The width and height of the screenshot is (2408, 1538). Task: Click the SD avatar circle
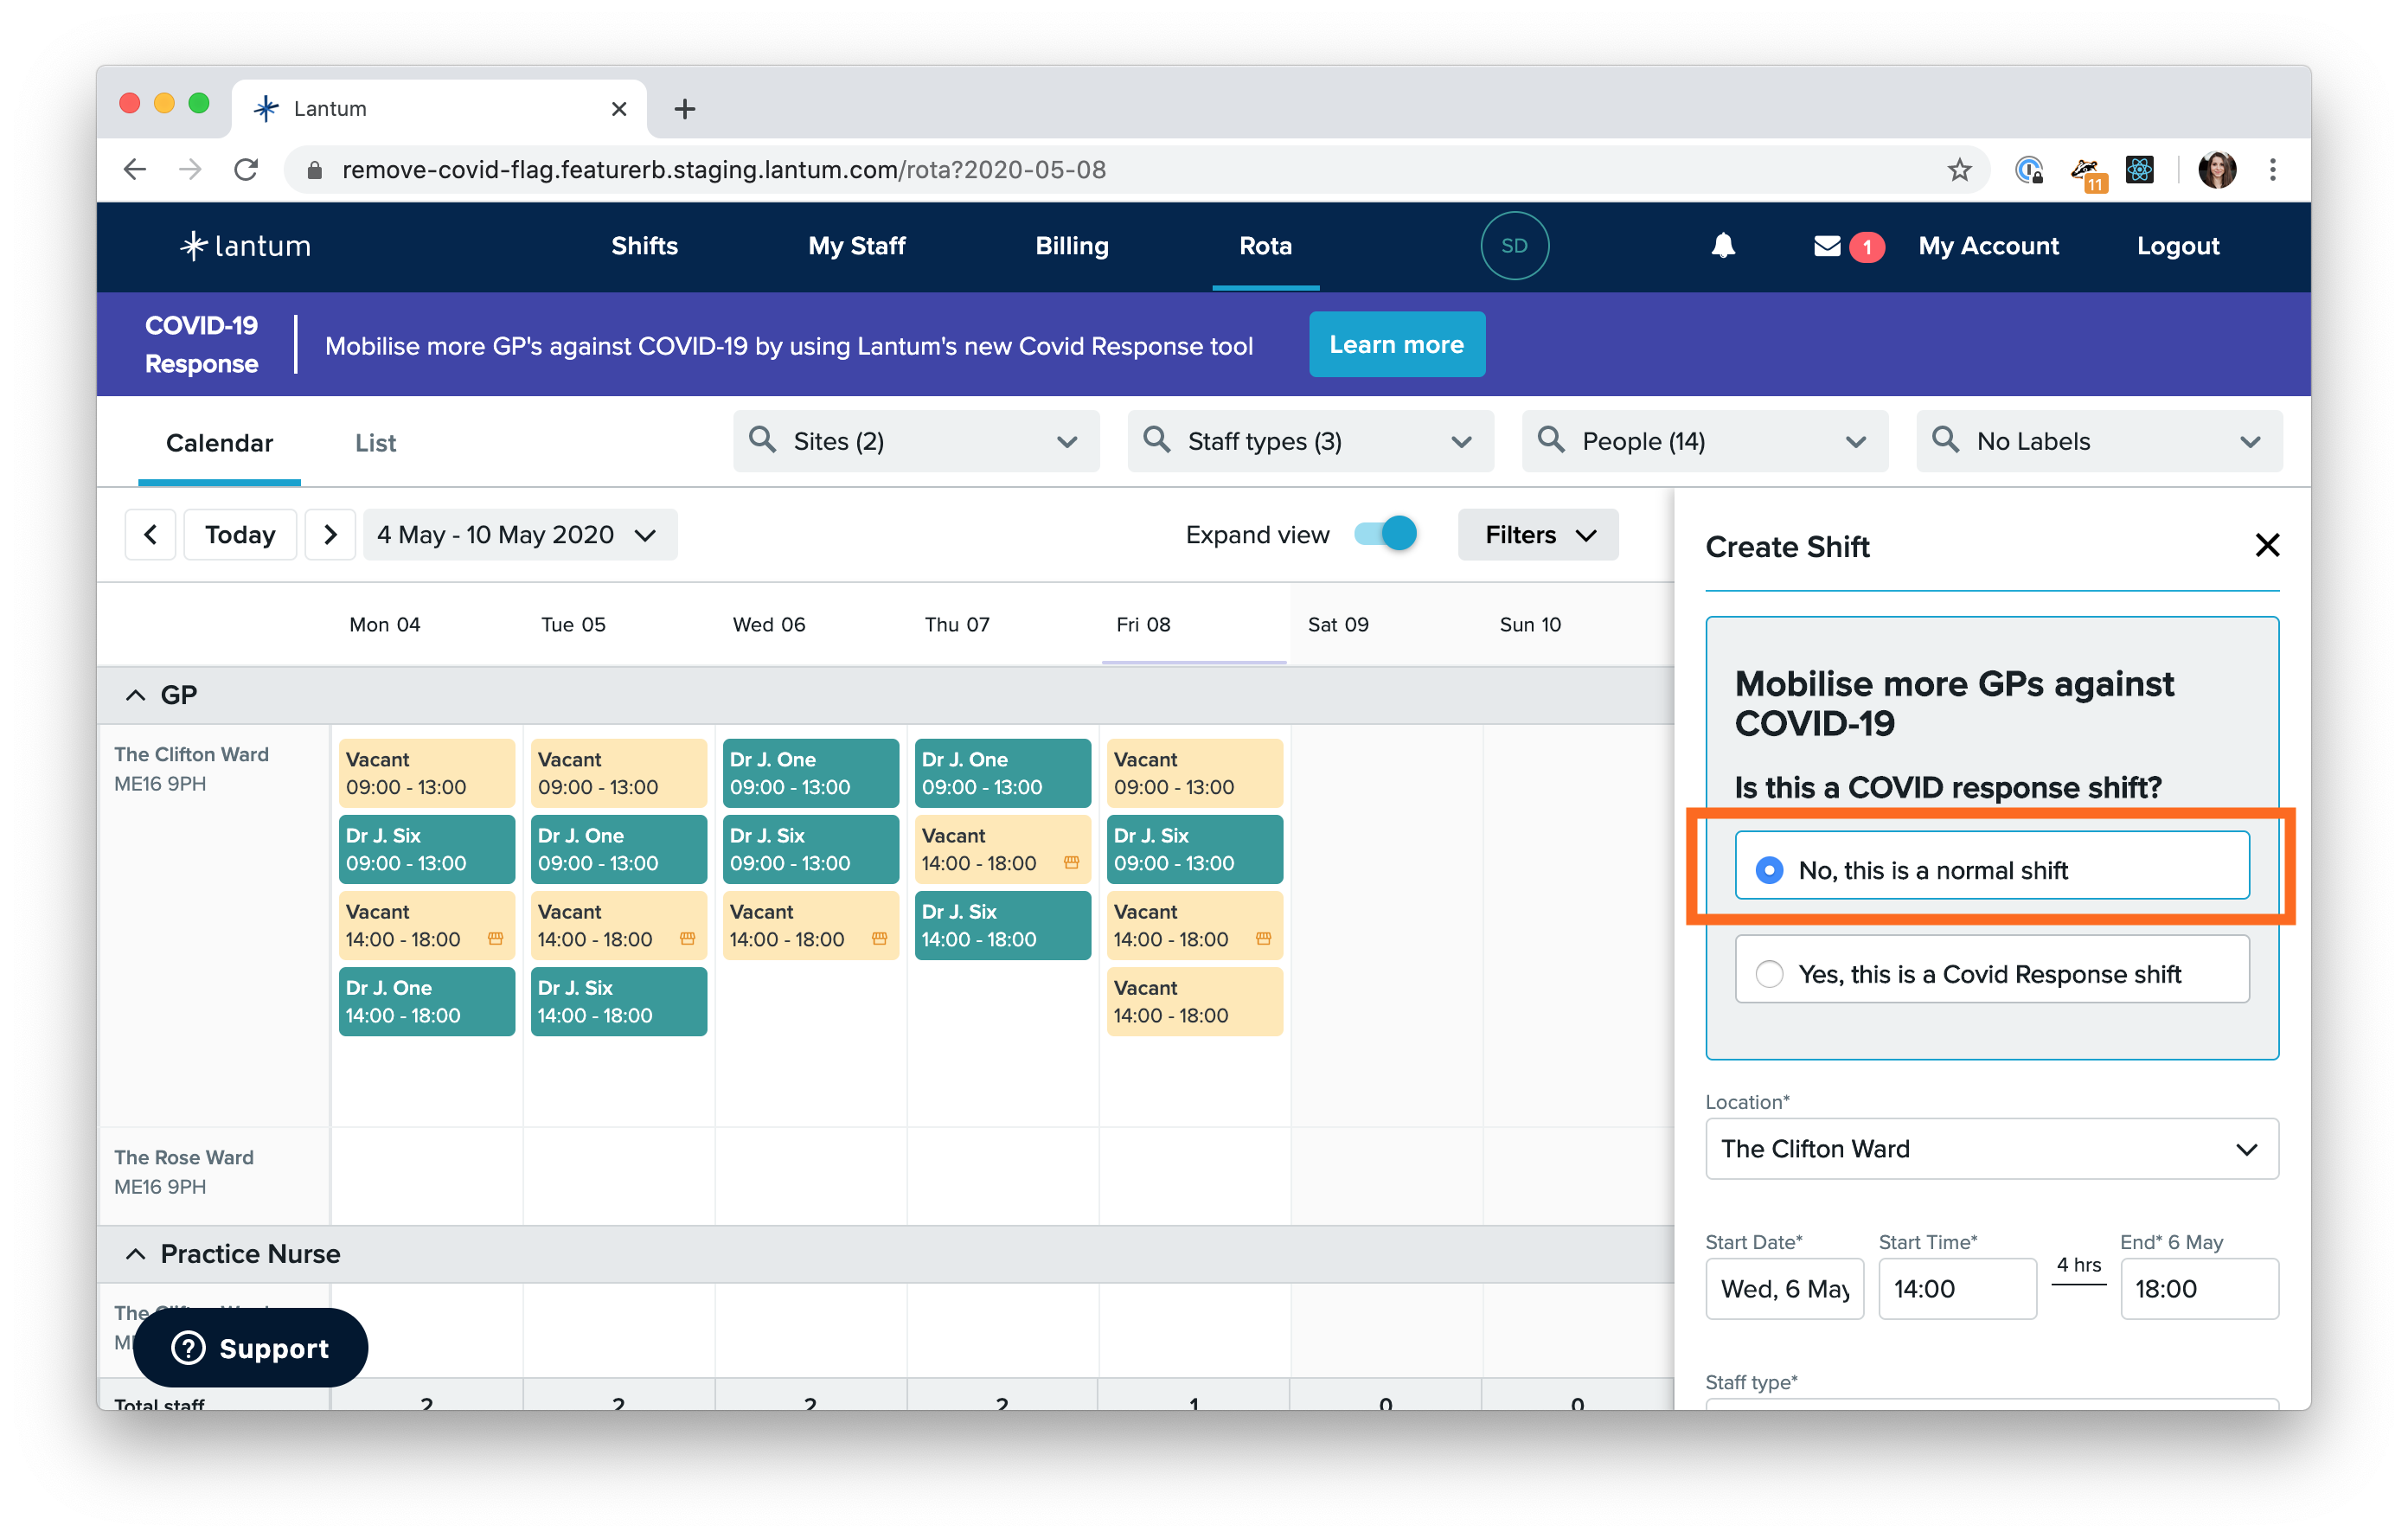coord(1514,246)
